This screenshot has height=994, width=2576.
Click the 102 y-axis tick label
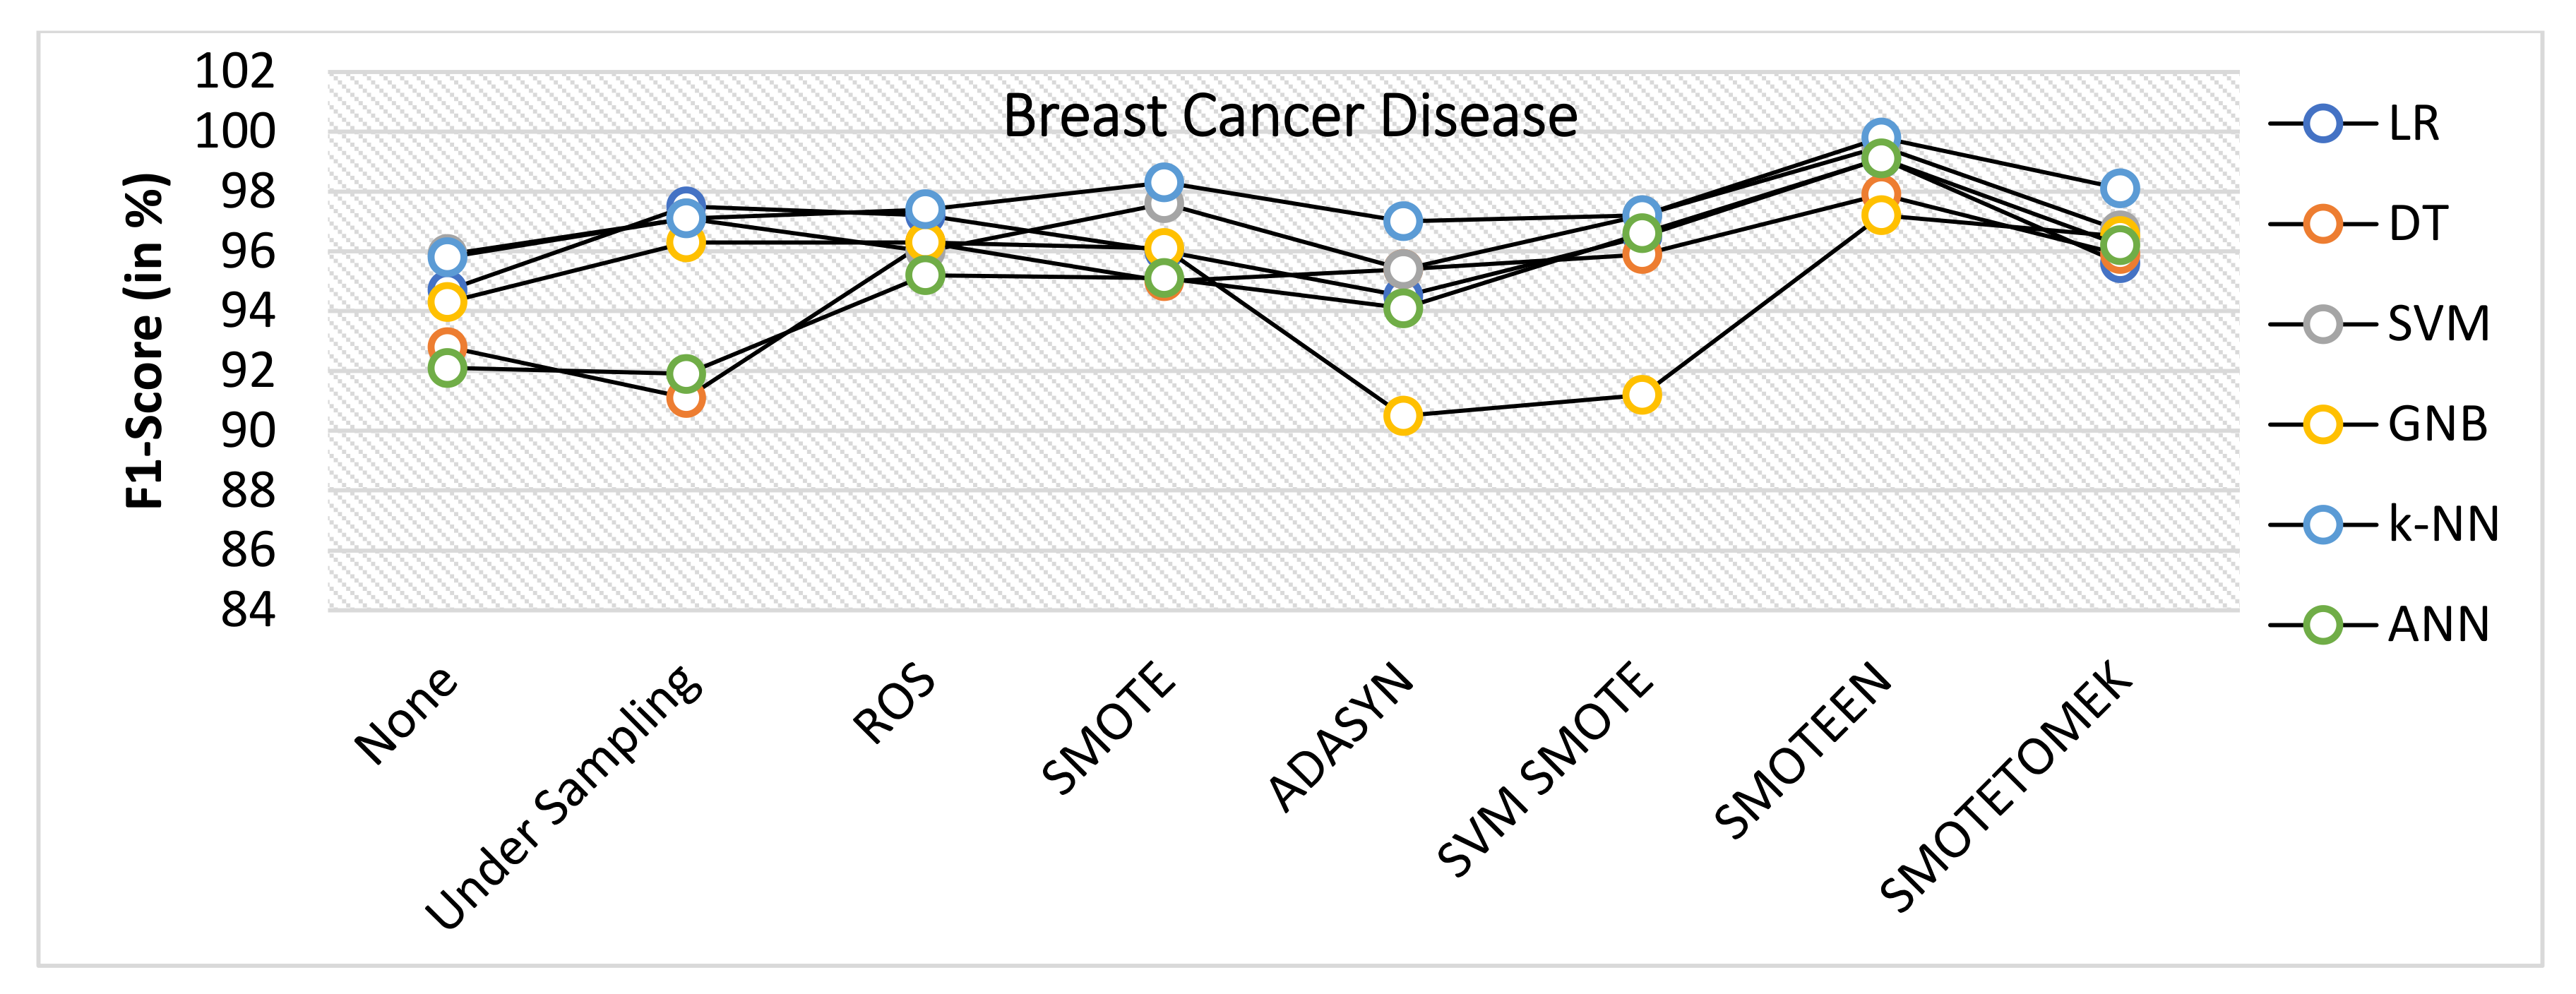[x=234, y=72]
